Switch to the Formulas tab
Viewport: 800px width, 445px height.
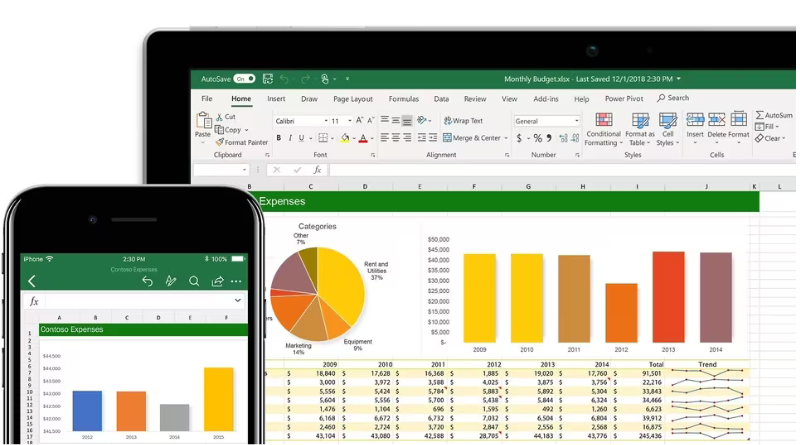click(404, 98)
